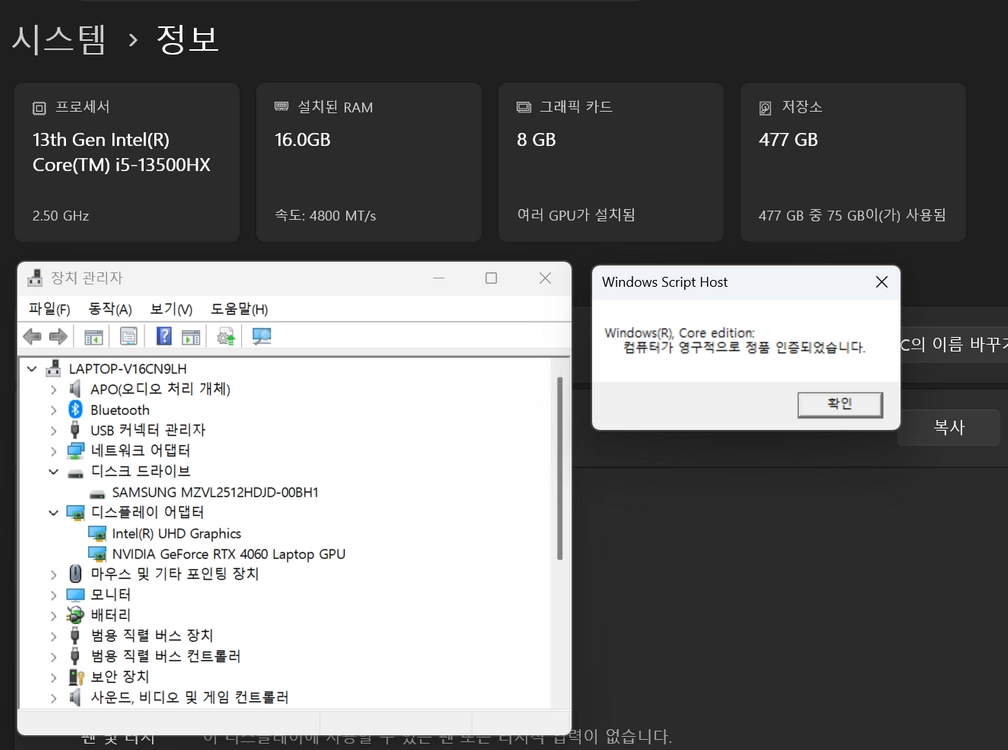Click the Device Manager title bar app icon
The image size is (1008, 750).
coord(35,278)
